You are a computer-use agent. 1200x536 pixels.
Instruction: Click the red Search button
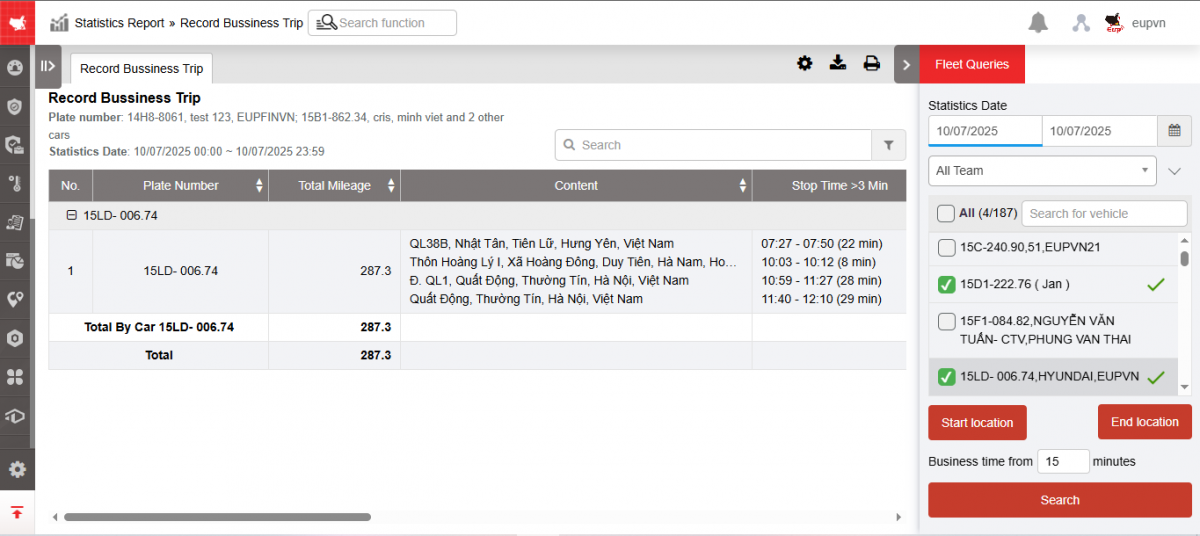coord(1059,500)
